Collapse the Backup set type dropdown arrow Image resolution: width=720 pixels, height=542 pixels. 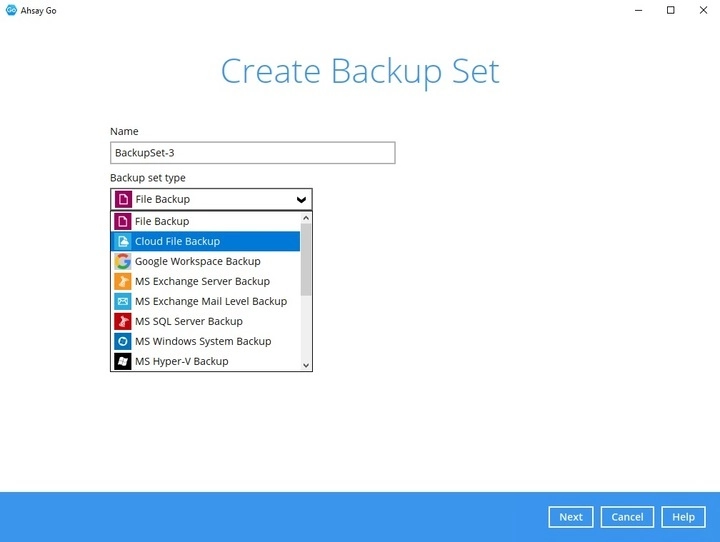pyautogui.click(x=301, y=200)
